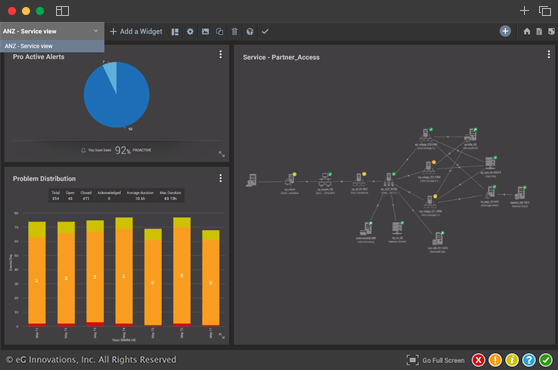
Task: Open Pro Active Alerts widget three-dot menu
Action: (x=221, y=54)
